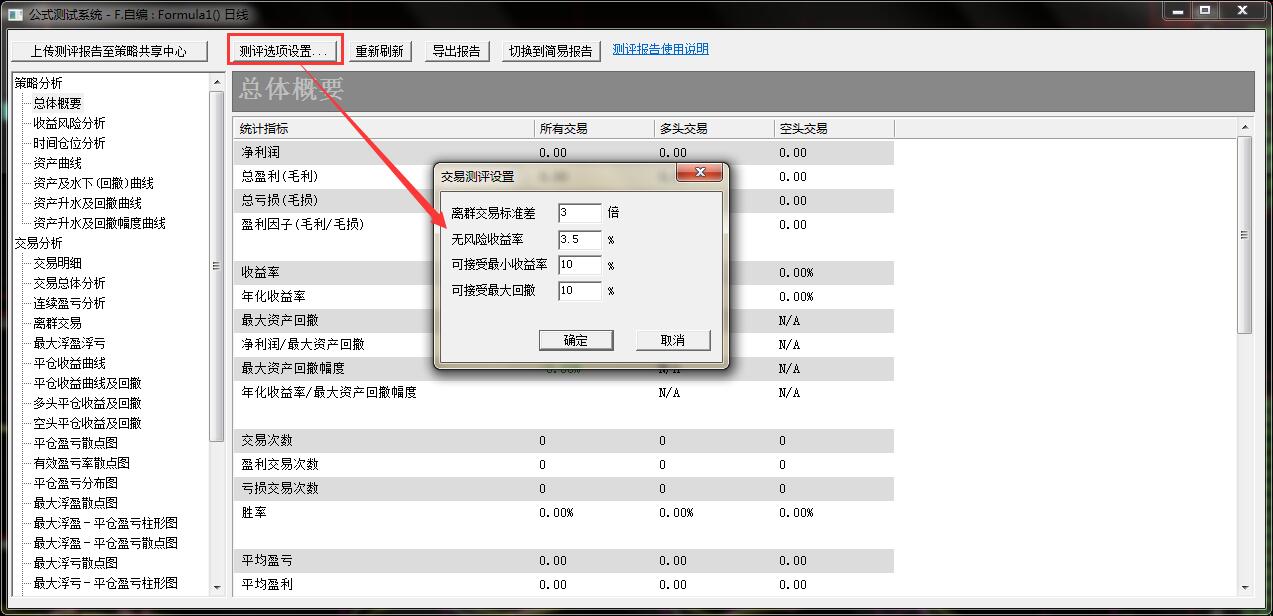Click 离群交易标准差 input field
Screen dimensions: 1273x616
tap(580, 212)
